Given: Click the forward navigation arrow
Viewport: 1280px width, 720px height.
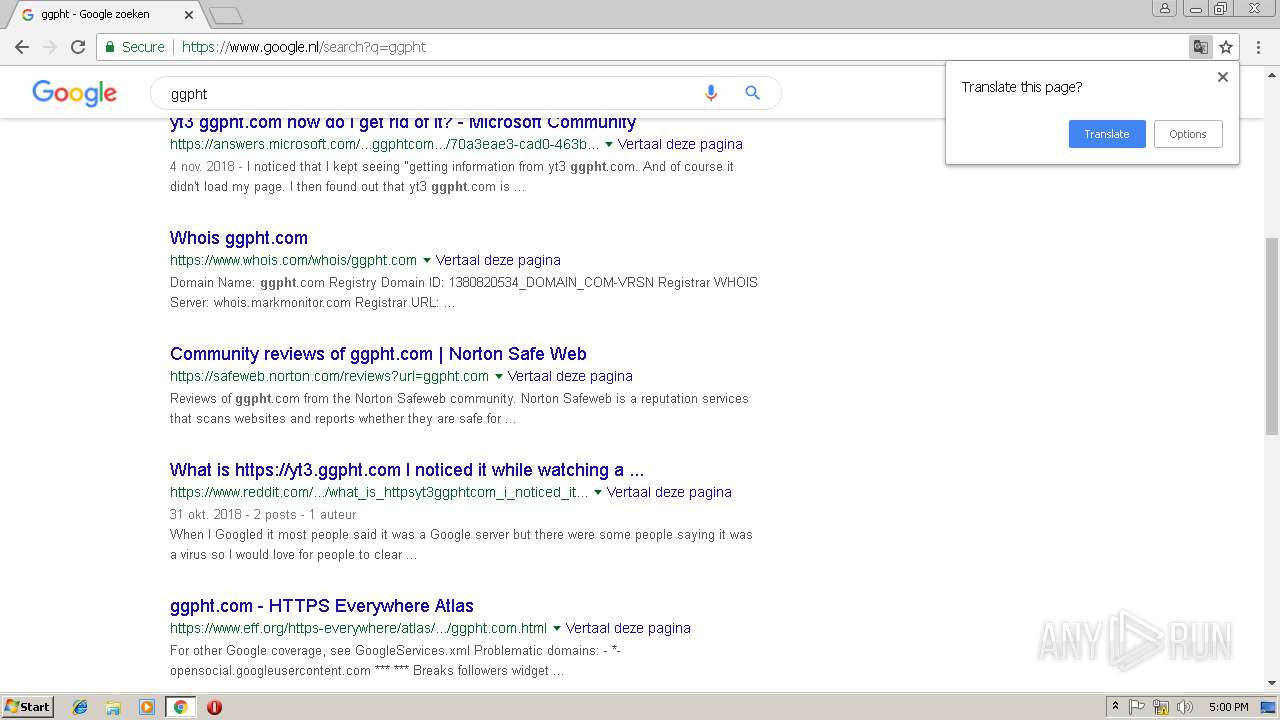Looking at the screenshot, I should tap(50, 47).
